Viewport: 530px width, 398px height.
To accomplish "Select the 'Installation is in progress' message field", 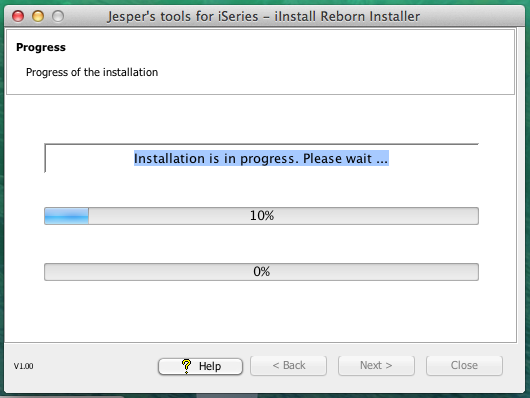I will [261, 158].
